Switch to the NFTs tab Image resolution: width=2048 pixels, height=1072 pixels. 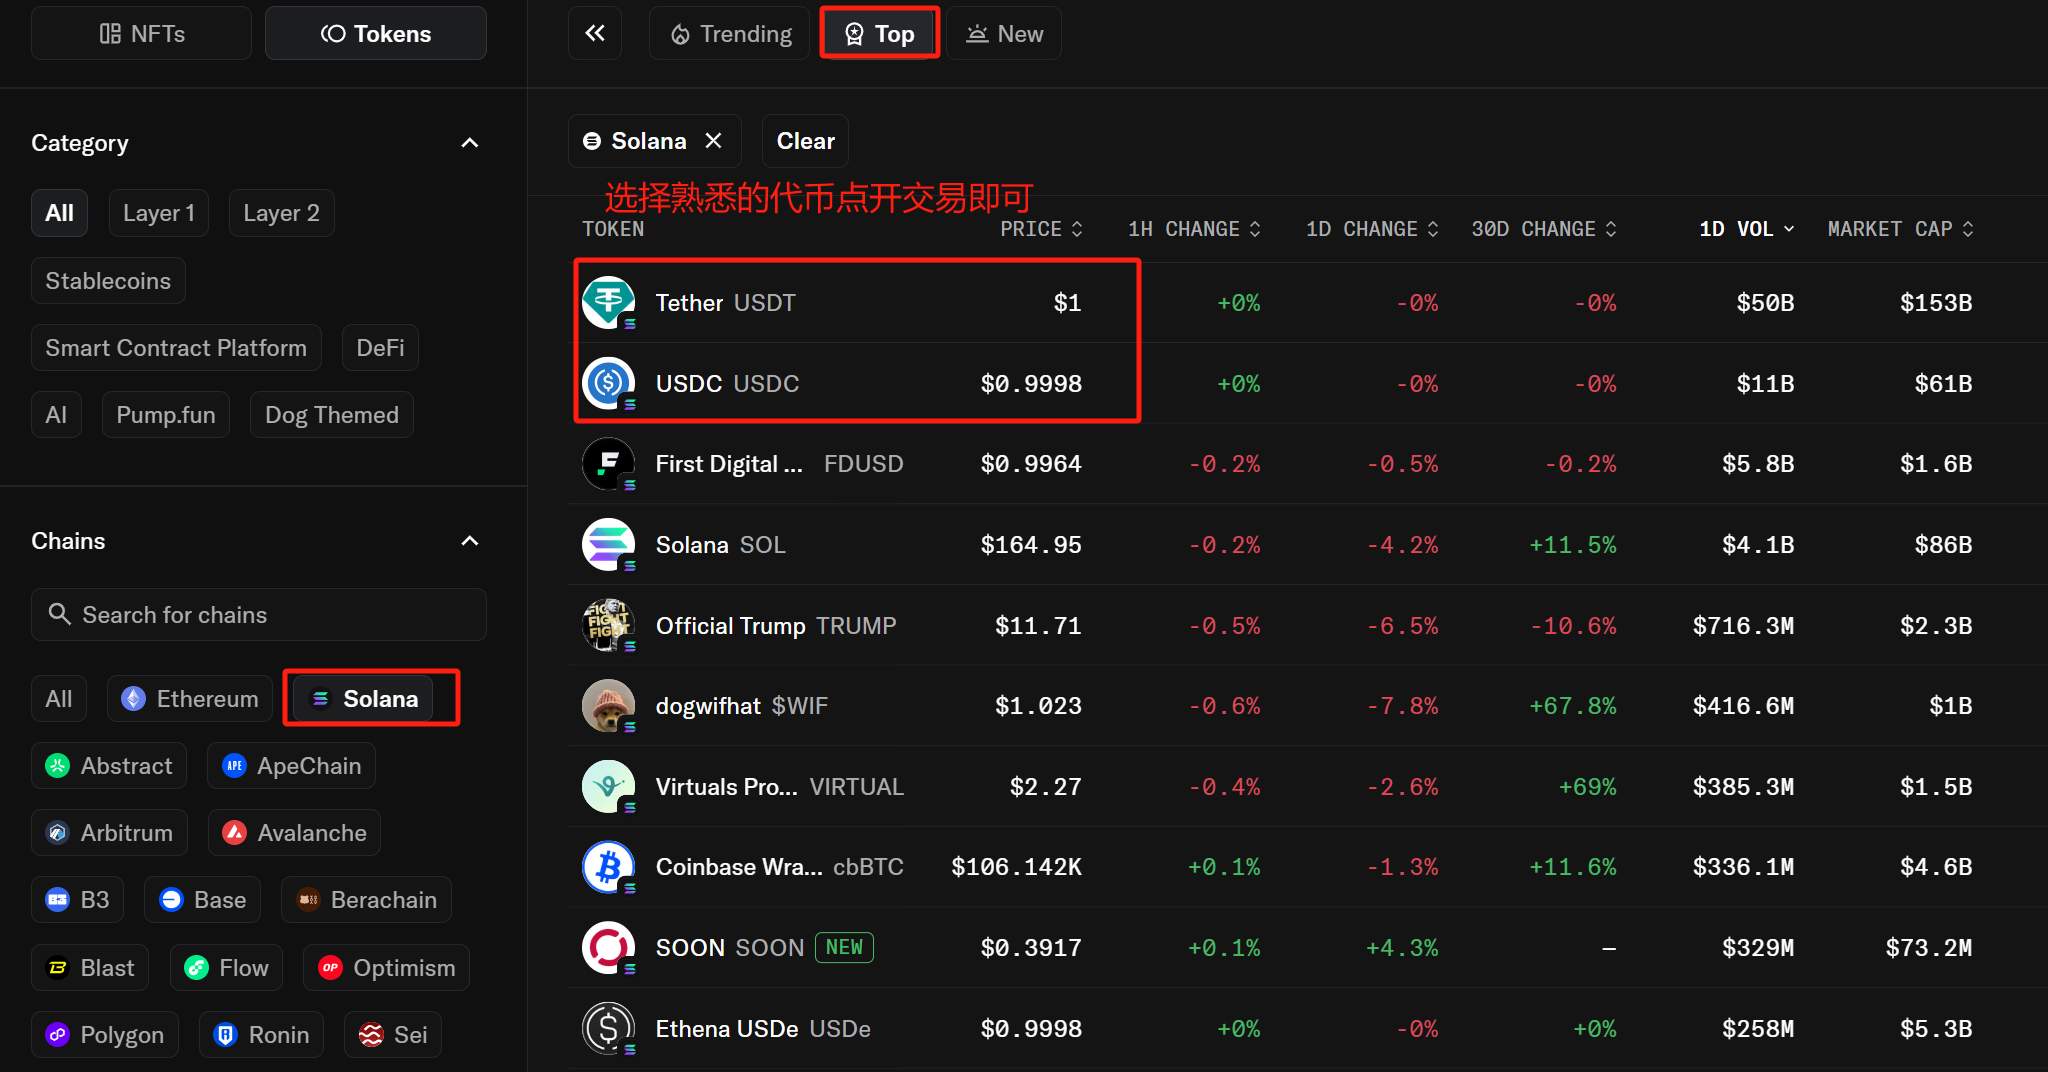[x=141, y=33]
